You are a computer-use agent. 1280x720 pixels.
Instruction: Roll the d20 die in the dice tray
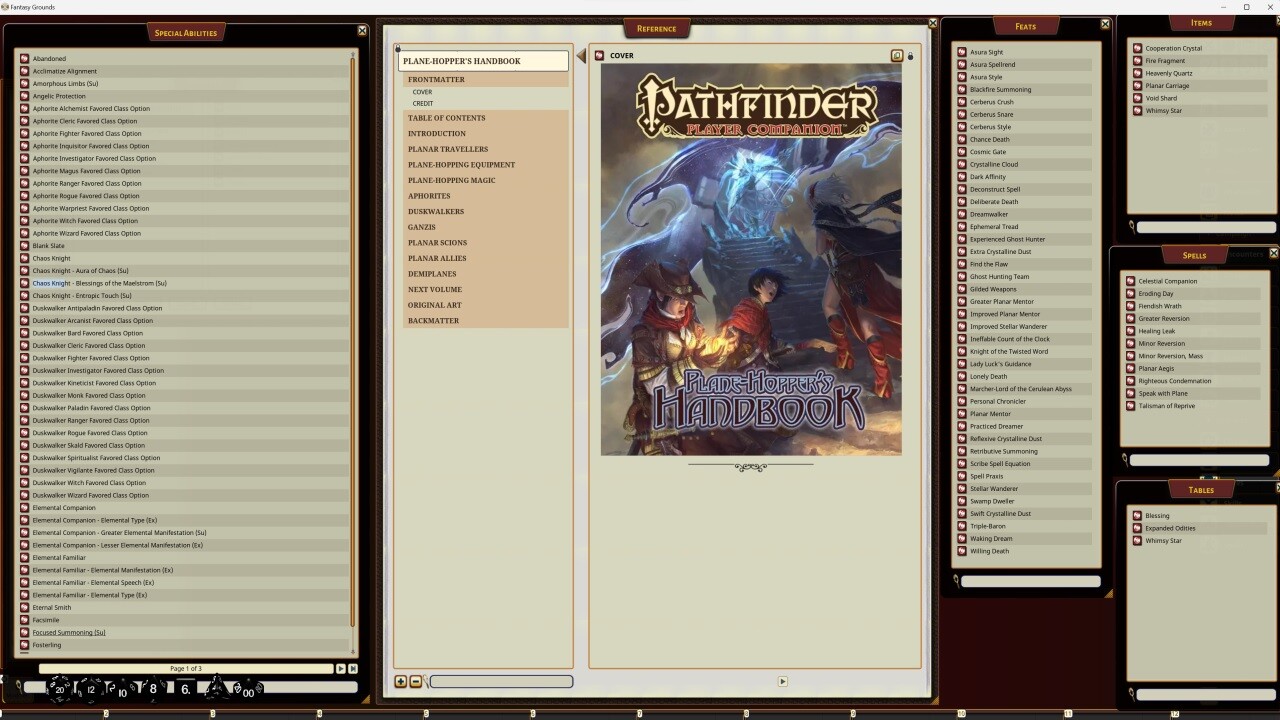(58, 688)
